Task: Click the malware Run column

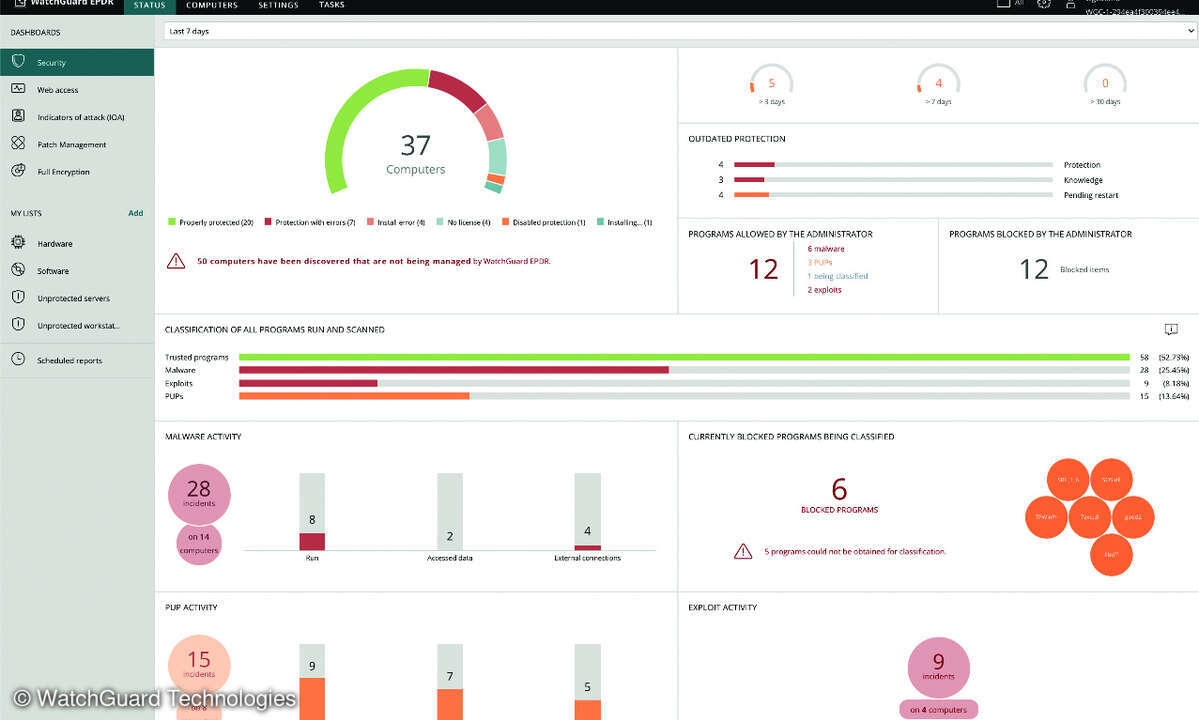Action: 312,511
